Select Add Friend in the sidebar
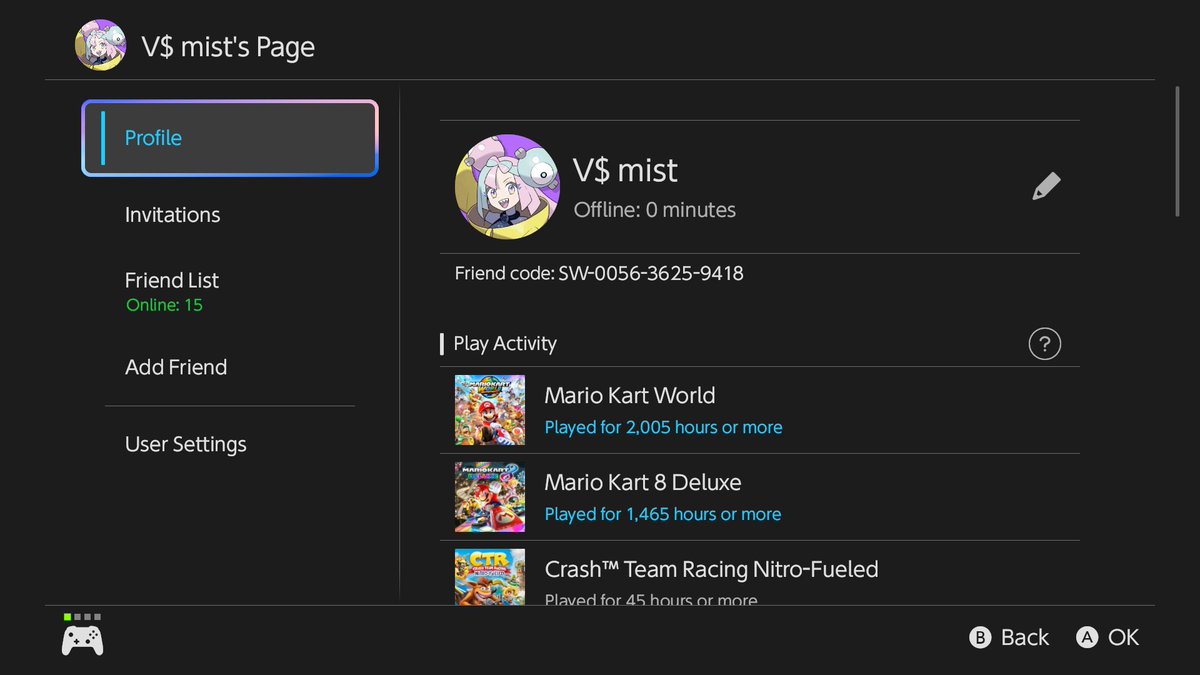 point(176,367)
